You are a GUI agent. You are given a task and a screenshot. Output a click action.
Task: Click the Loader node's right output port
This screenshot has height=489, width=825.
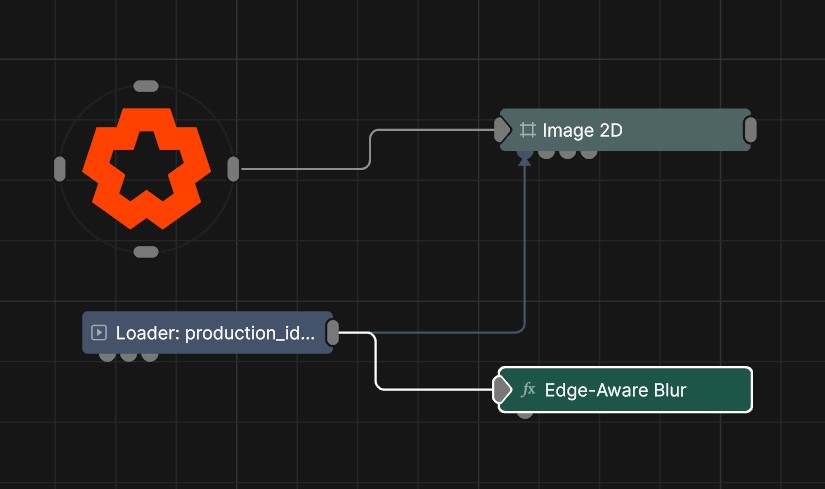tap(333, 333)
